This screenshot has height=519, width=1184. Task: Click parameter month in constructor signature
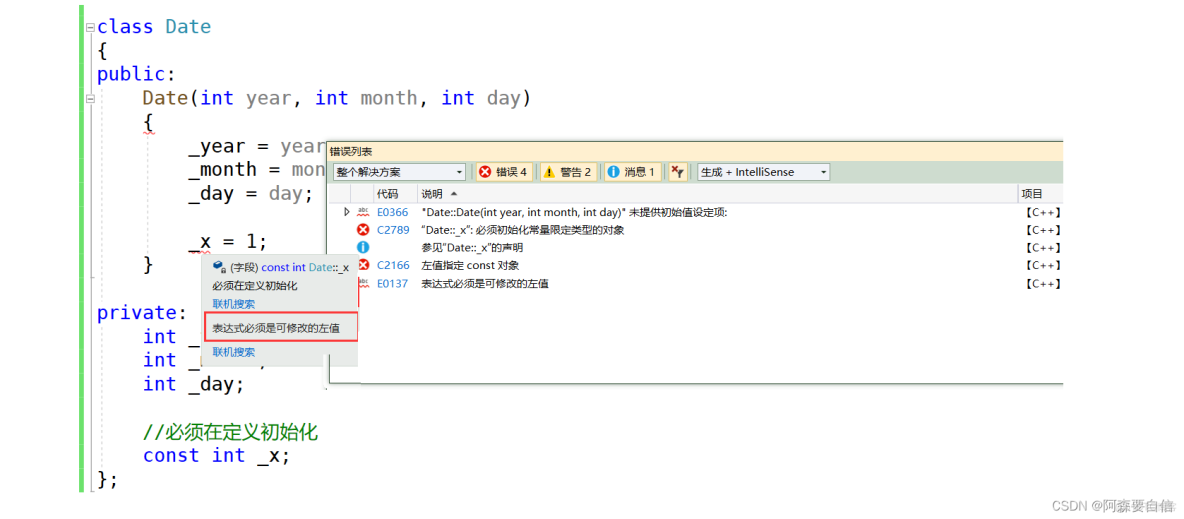coord(389,98)
